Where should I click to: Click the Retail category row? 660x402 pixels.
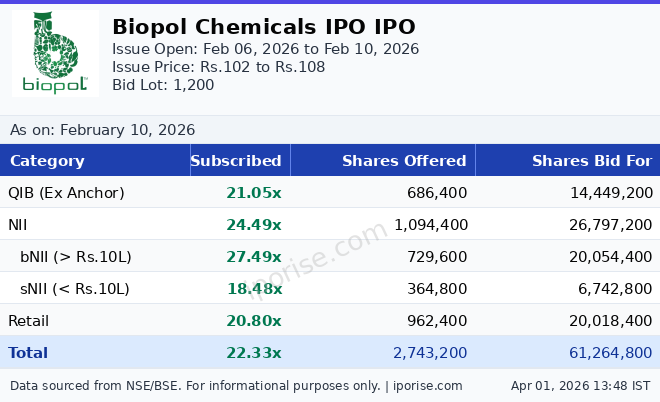tap(28, 321)
